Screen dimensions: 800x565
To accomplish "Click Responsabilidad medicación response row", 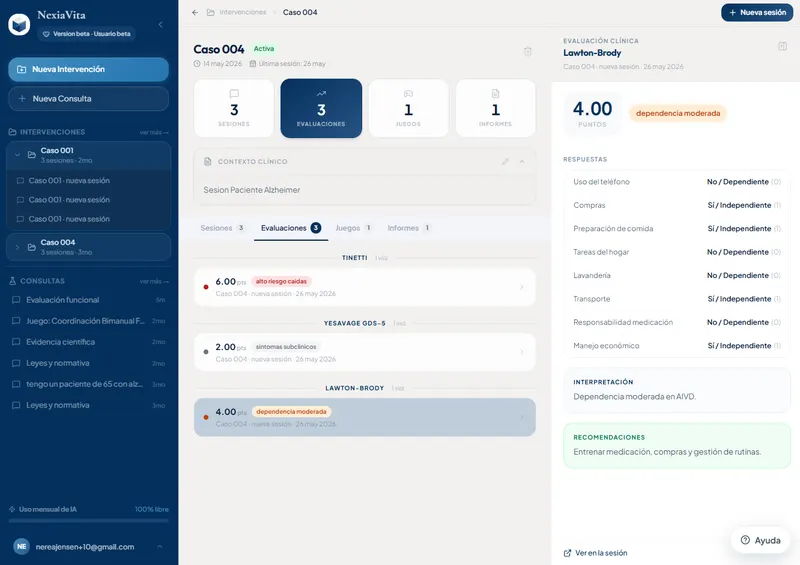I will click(x=677, y=322).
